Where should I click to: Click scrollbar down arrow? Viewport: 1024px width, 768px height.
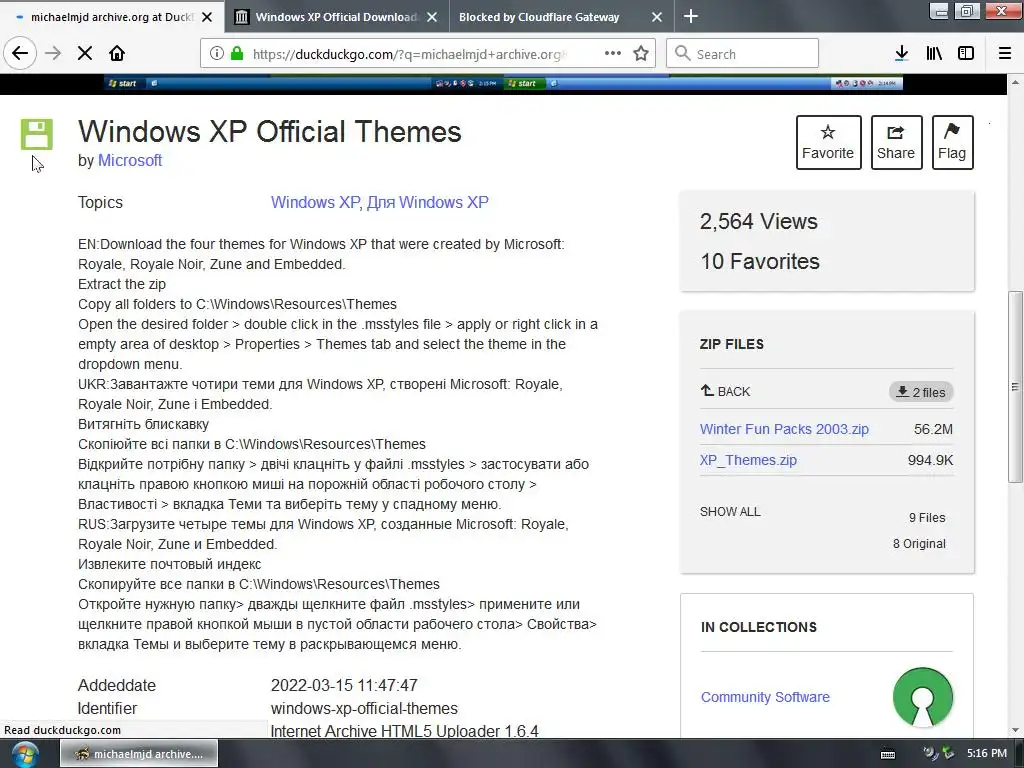coord(1015,730)
